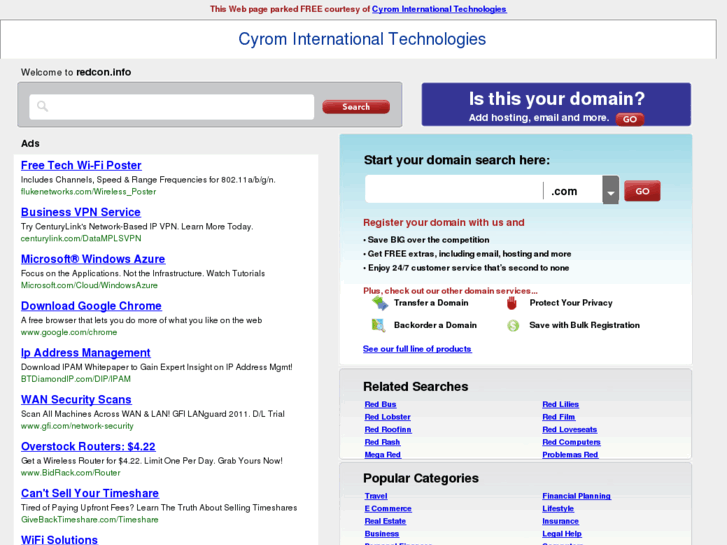
Task: Open Financial Planning category
Action: pos(577,496)
